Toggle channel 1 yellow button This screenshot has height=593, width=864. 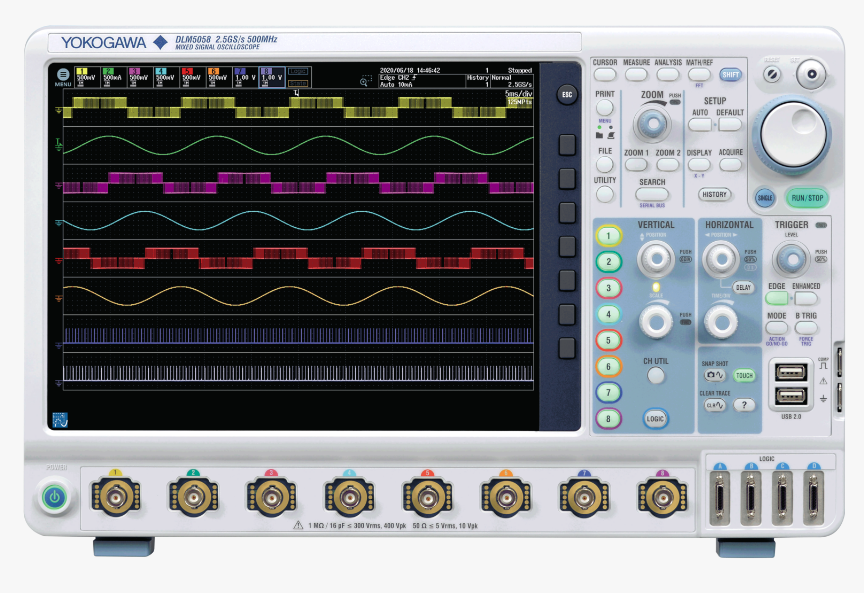tap(606, 237)
